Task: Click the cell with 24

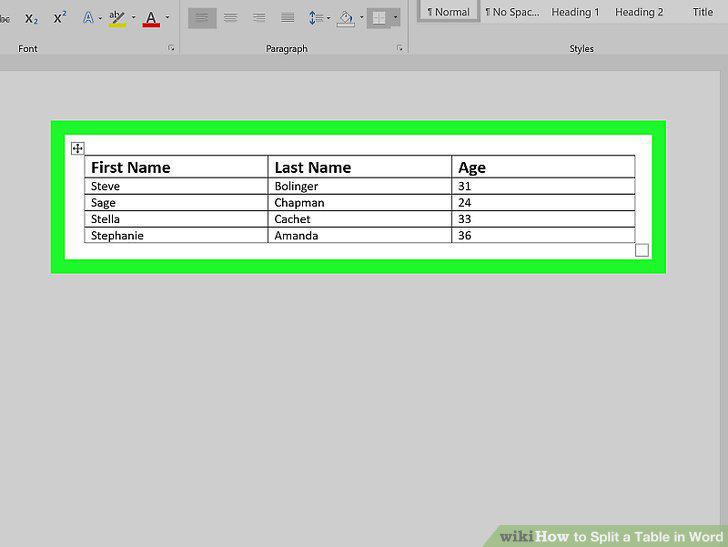Action: click(543, 202)
